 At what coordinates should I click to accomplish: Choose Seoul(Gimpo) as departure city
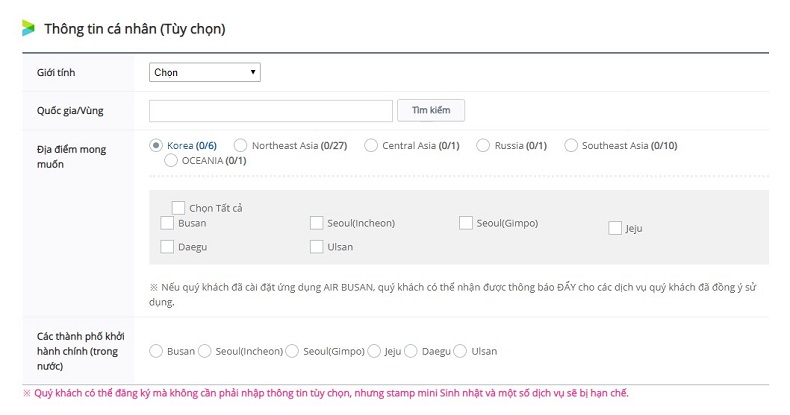(293, 351)
